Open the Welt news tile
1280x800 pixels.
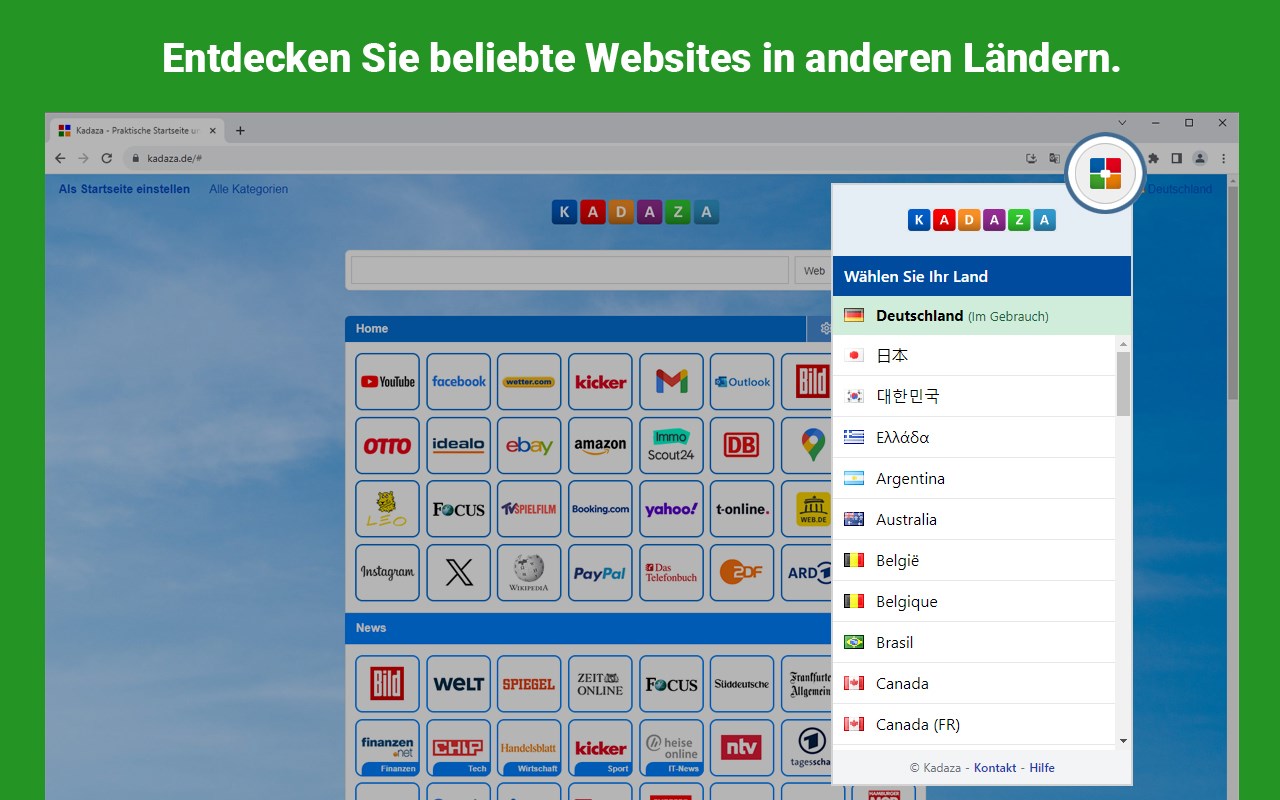[458, 684]
